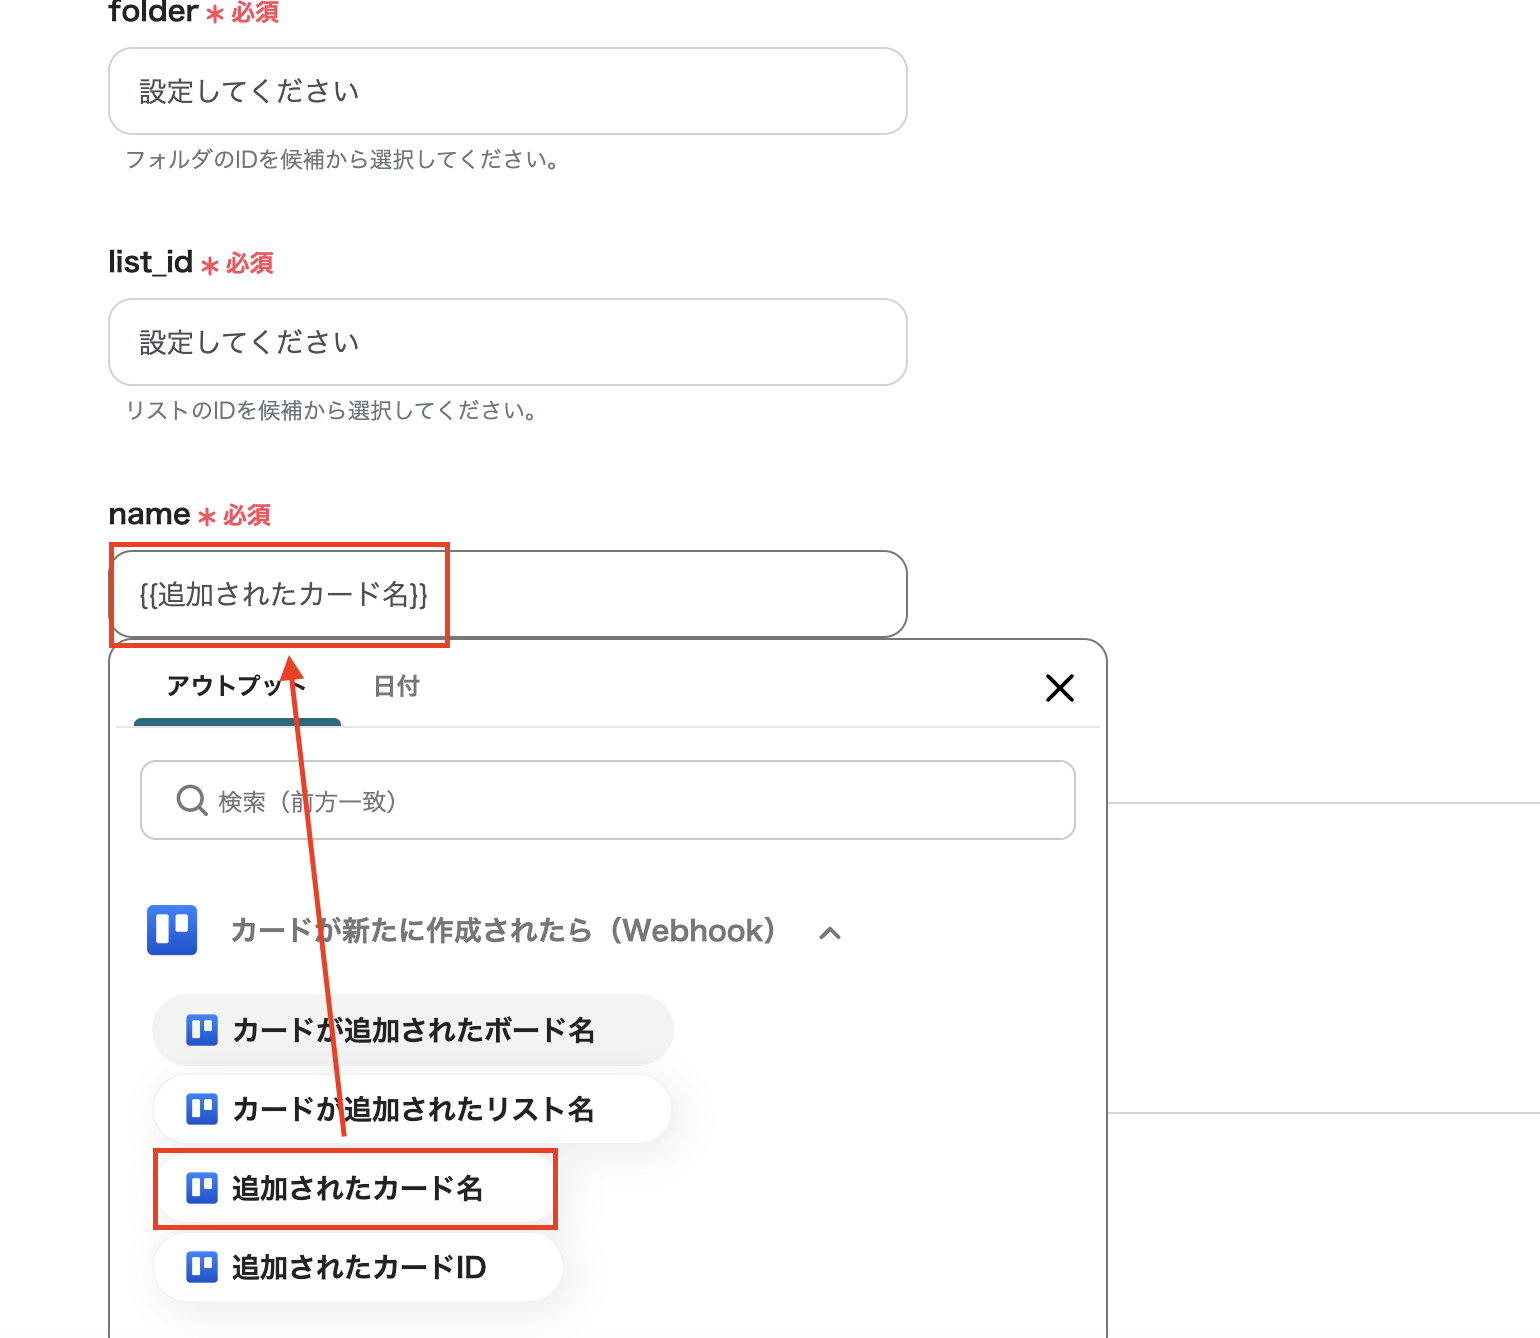Open the list_id selection dropdown
This screenshot has height=1338, width=1540.
coord(507,342)
